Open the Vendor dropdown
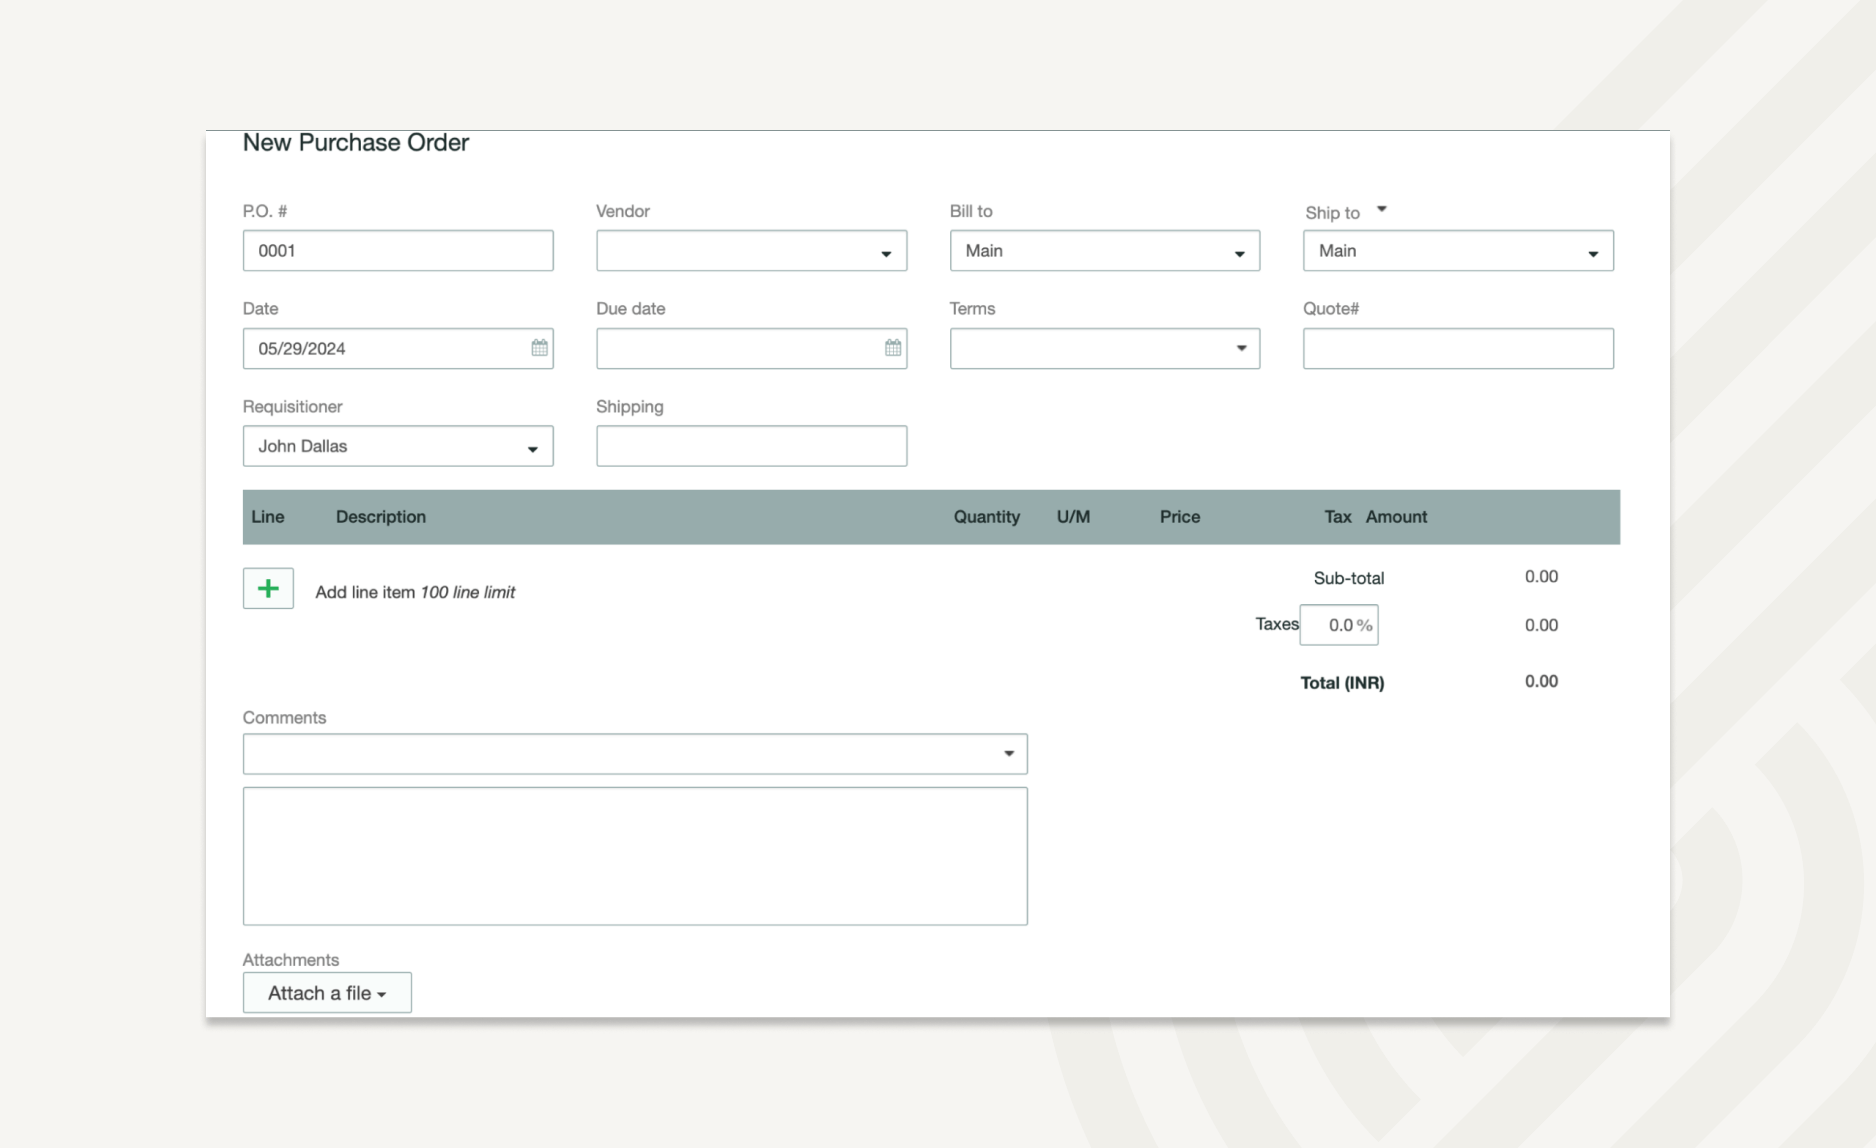 [x=751, y=251]
